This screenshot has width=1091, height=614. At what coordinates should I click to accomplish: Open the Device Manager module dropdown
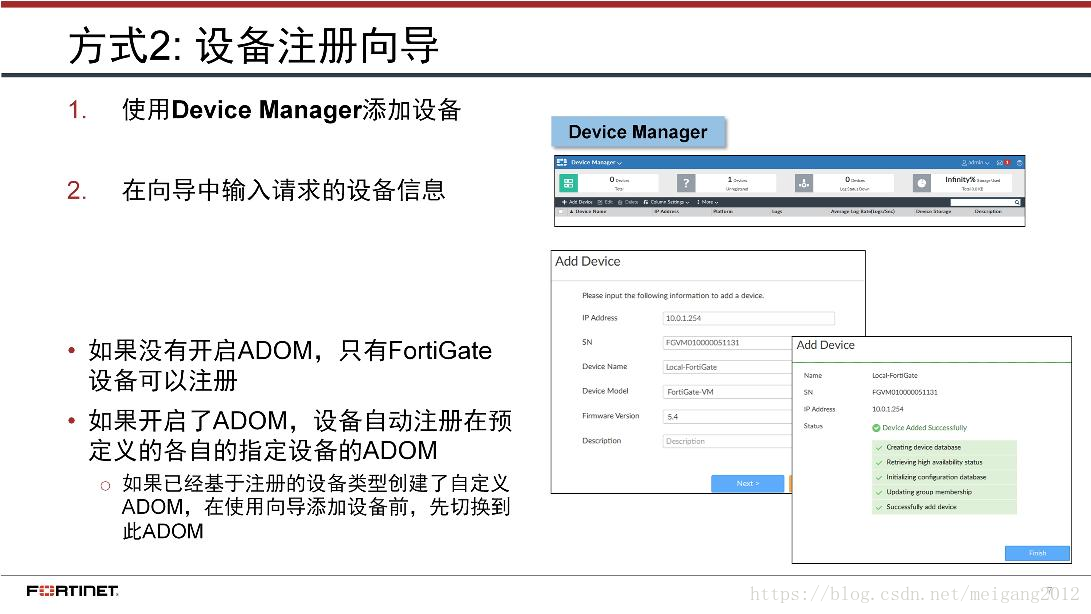[x=596, y=162]
